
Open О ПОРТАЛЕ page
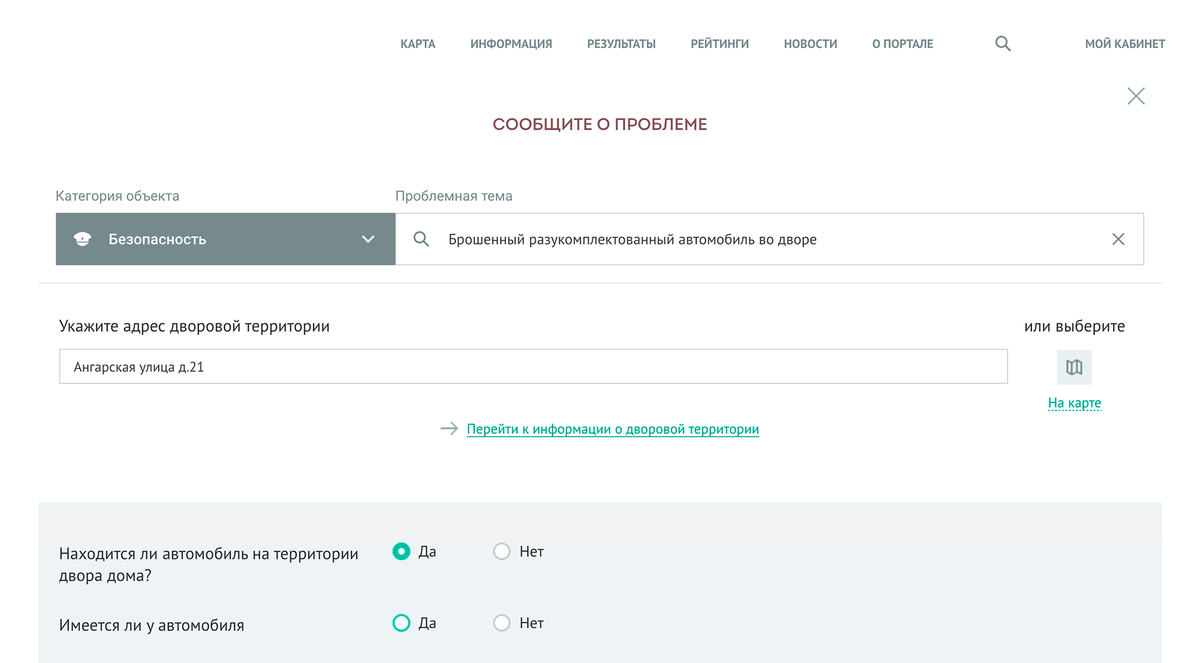coord(902,44)
